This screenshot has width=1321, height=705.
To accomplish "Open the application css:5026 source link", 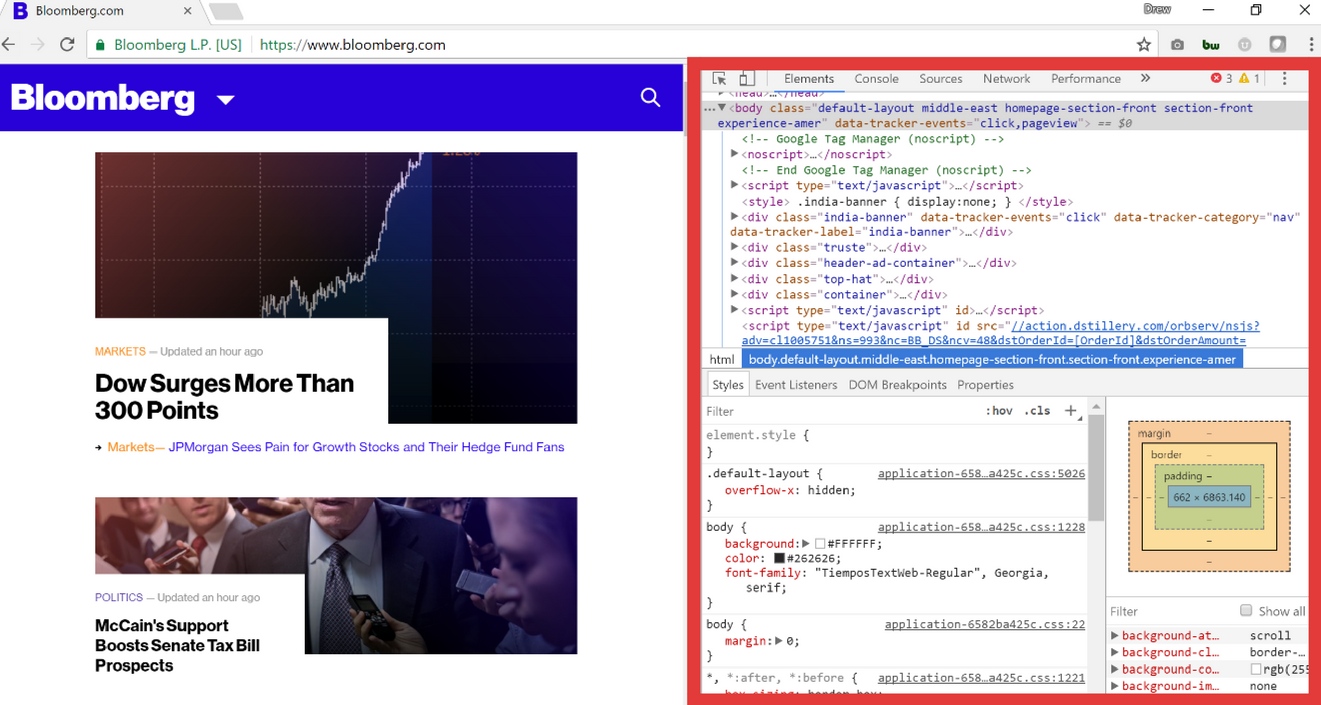I will (981, 474).
